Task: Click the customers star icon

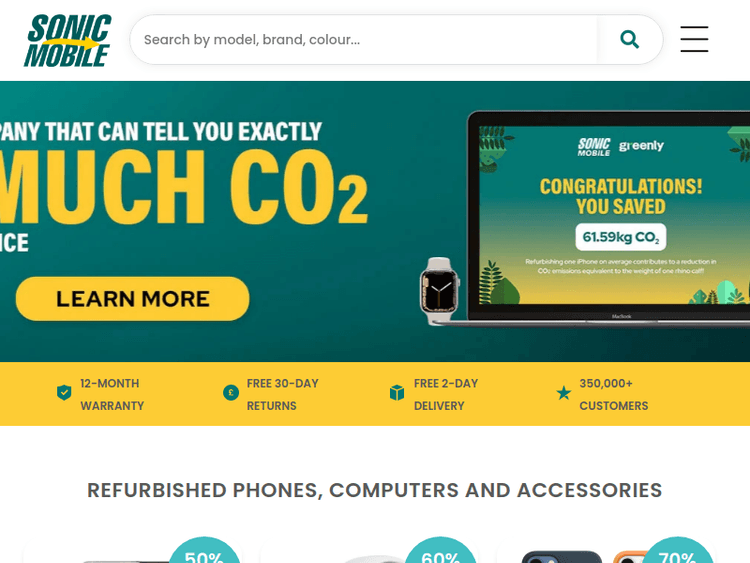Action: point(563,393)
